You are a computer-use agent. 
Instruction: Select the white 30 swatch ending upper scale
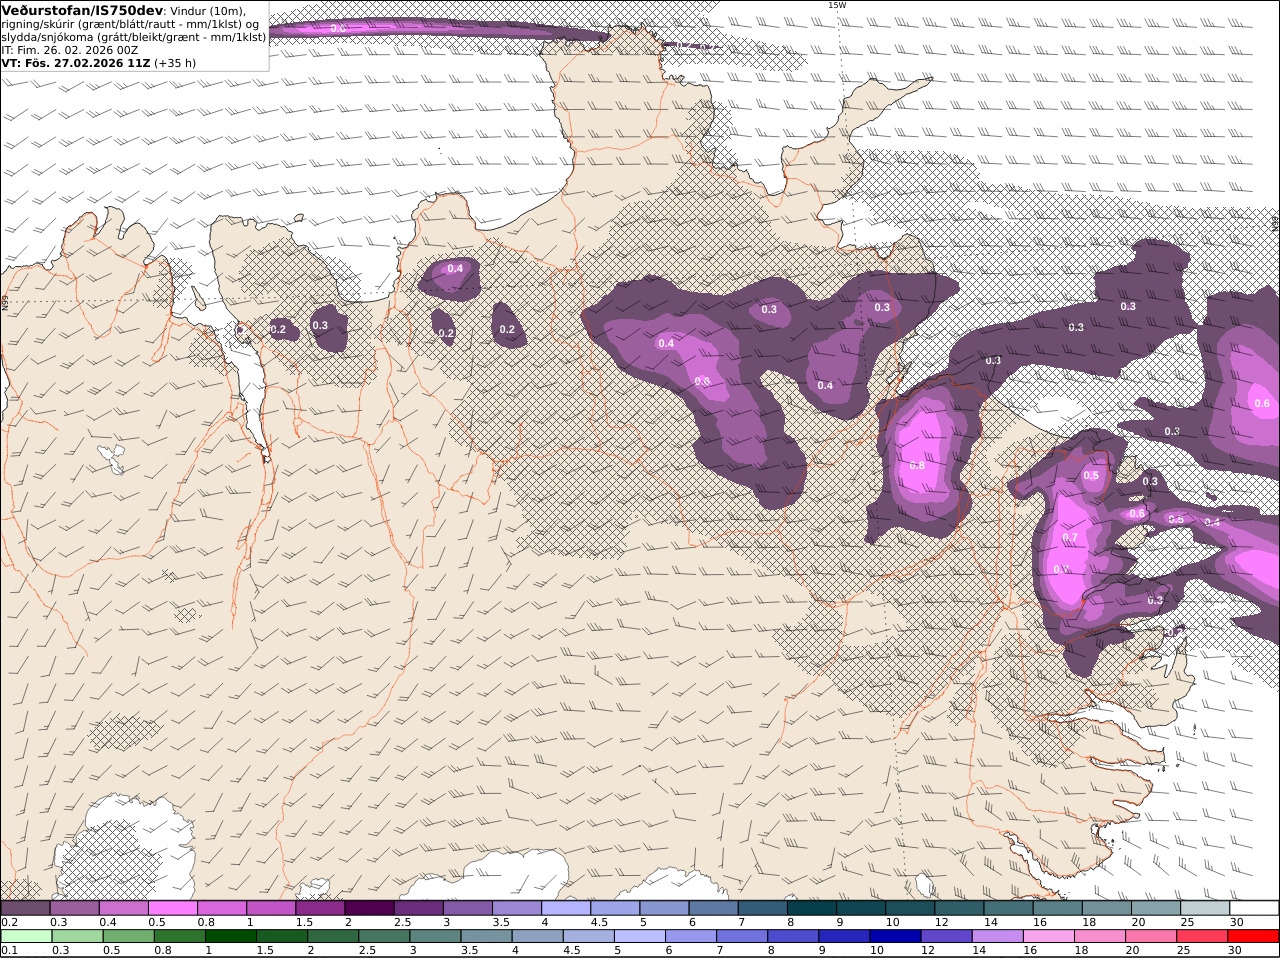point(1254,908)
